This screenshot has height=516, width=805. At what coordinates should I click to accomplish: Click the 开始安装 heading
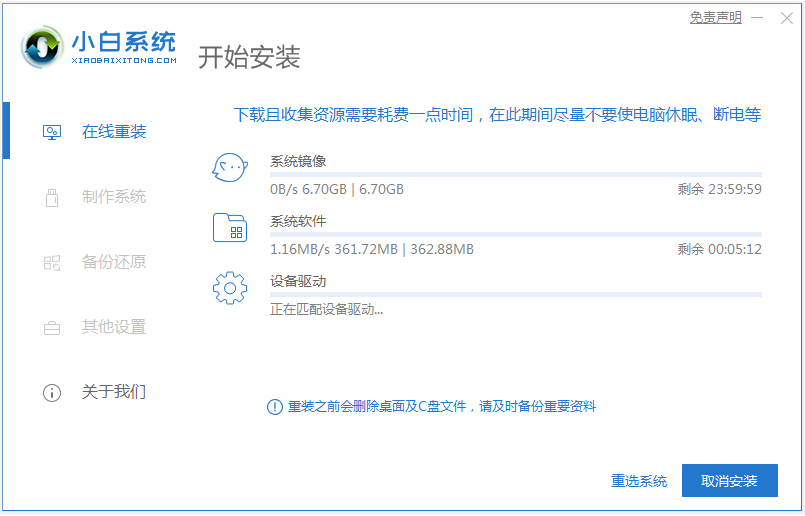click(249, 57)
